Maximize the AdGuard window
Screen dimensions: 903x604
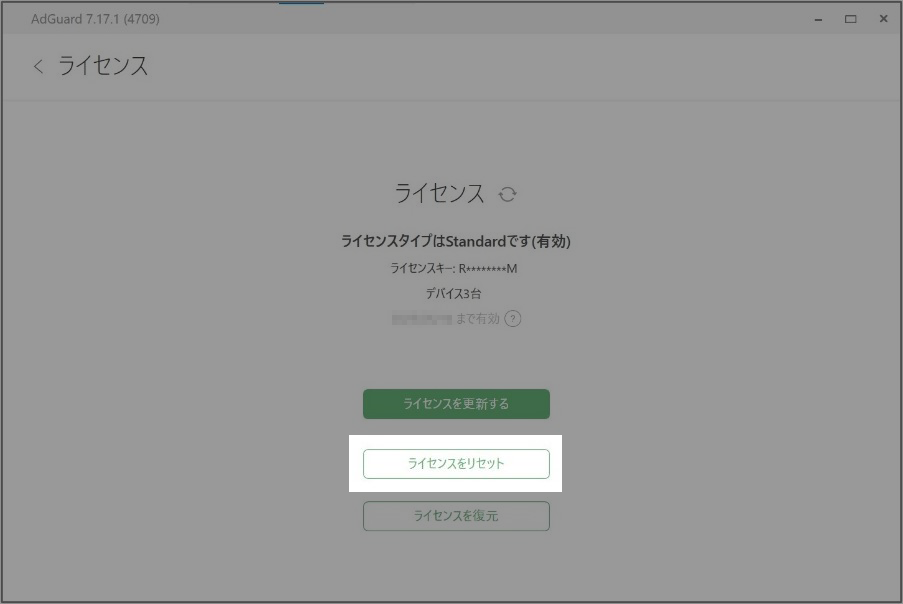click(x=850, y=19)
